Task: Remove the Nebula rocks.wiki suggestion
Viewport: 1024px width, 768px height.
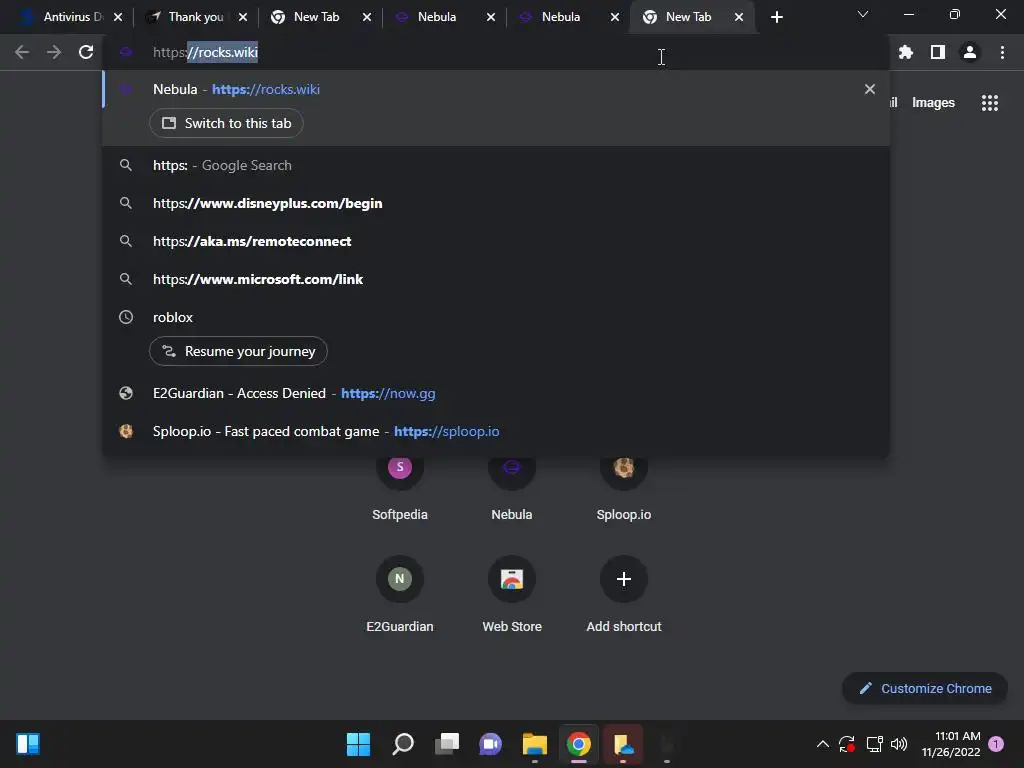Action: [x=869, y=89]
